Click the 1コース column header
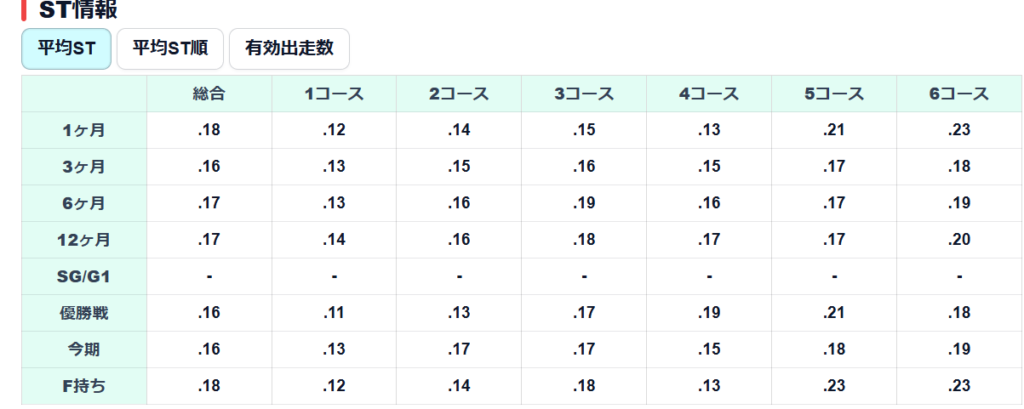Screen dimensions: 1024x409 coord(334,93)
